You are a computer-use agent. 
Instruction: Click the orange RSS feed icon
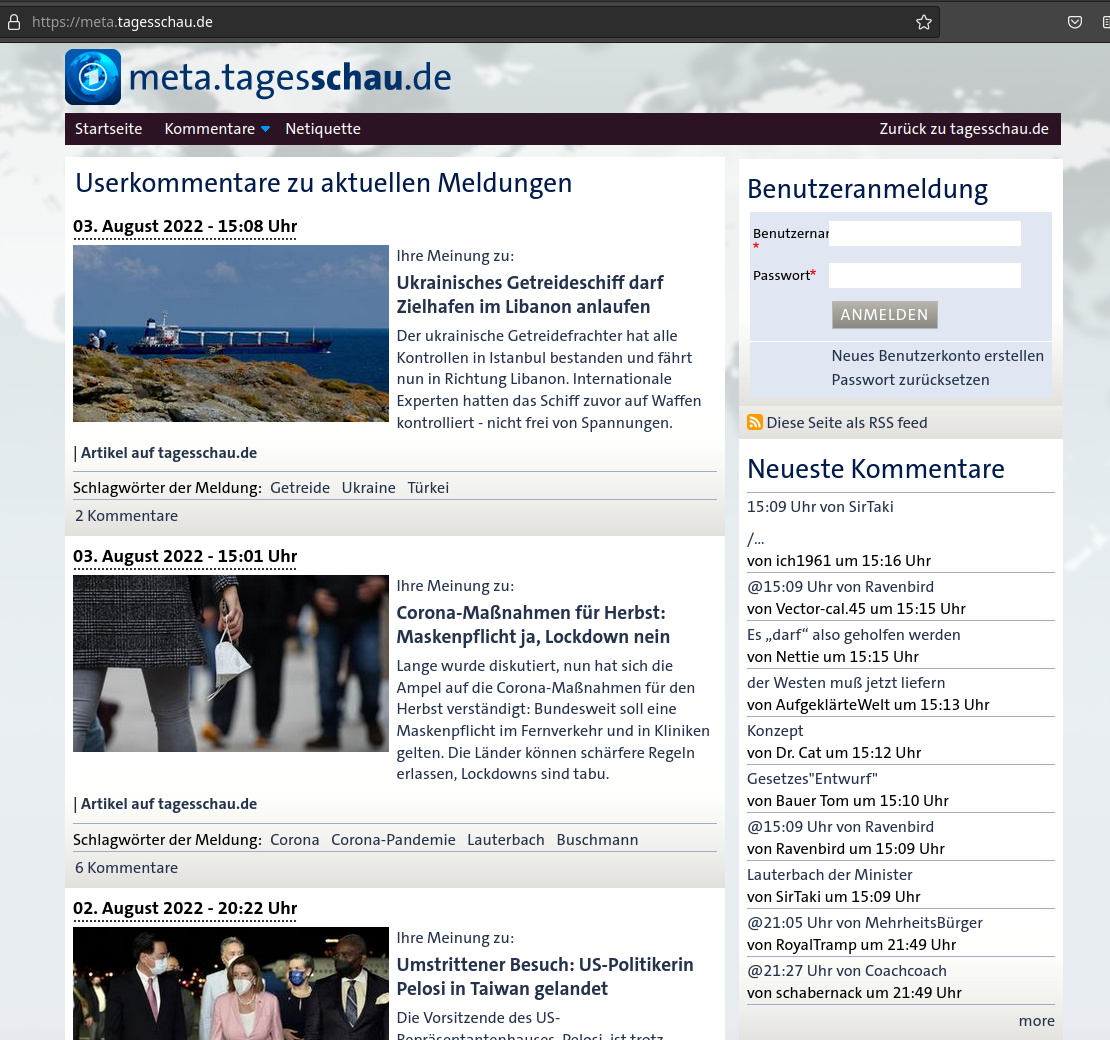click(755, 423)
